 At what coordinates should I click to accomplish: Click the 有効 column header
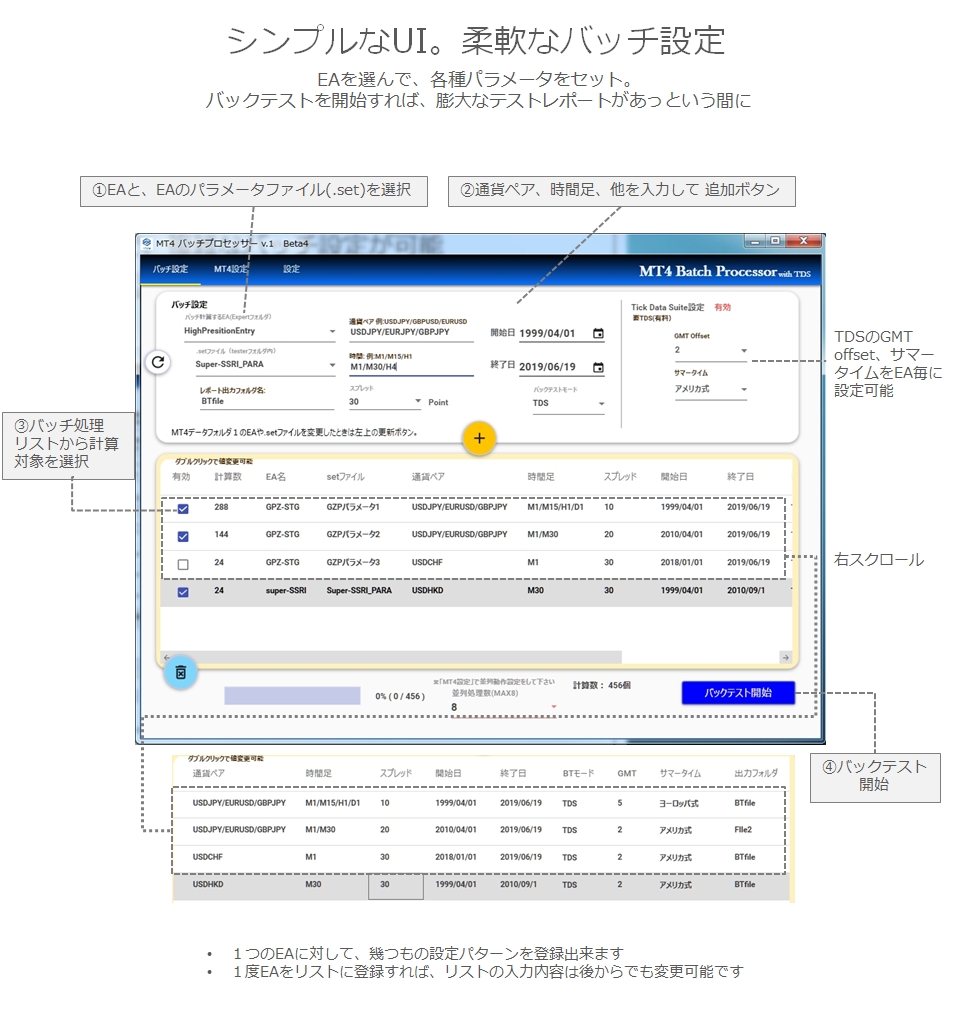(x=181, y=477)
